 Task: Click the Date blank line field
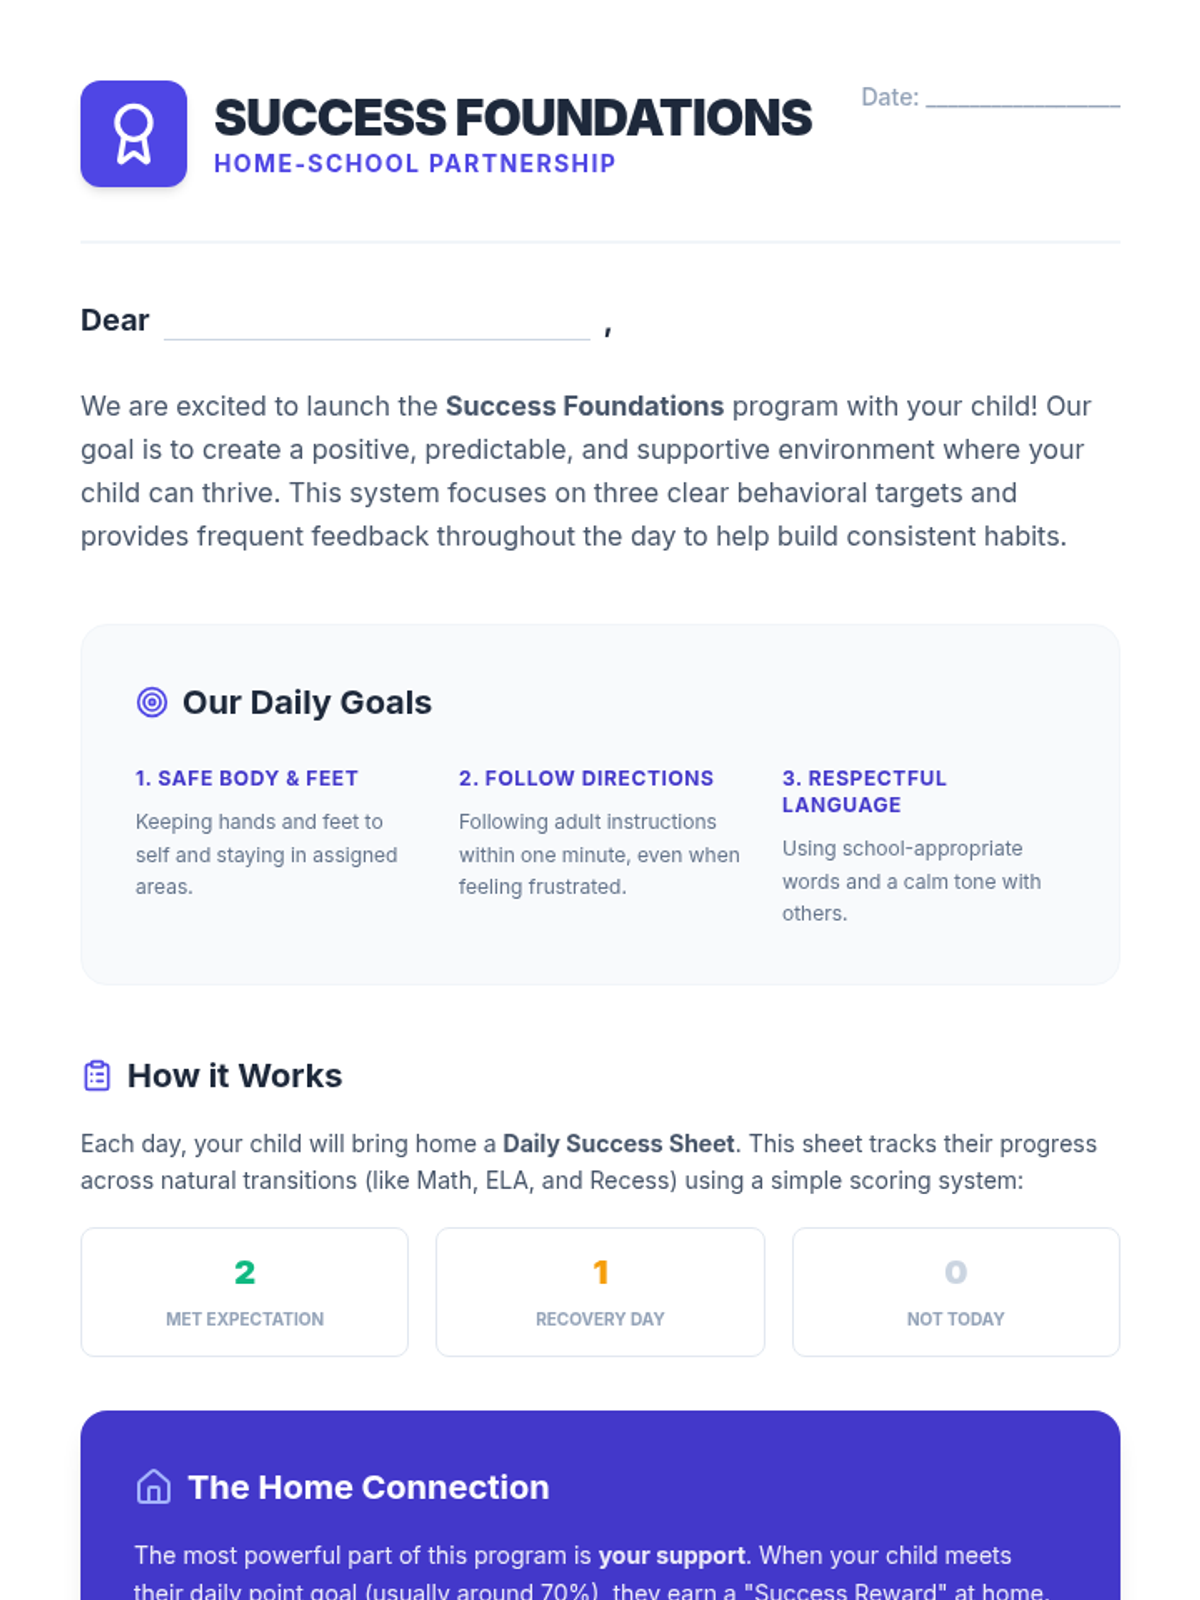pos(1022,98)
